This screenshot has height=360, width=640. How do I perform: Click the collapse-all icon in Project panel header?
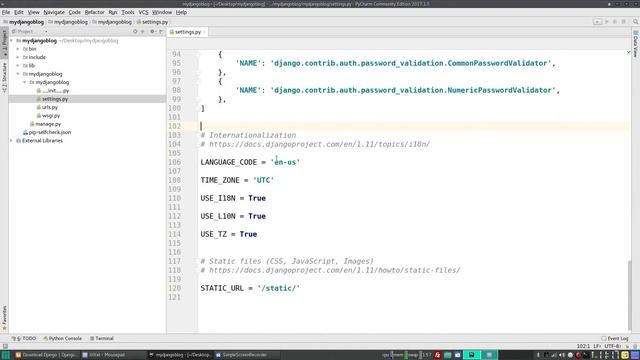(142, 31)
